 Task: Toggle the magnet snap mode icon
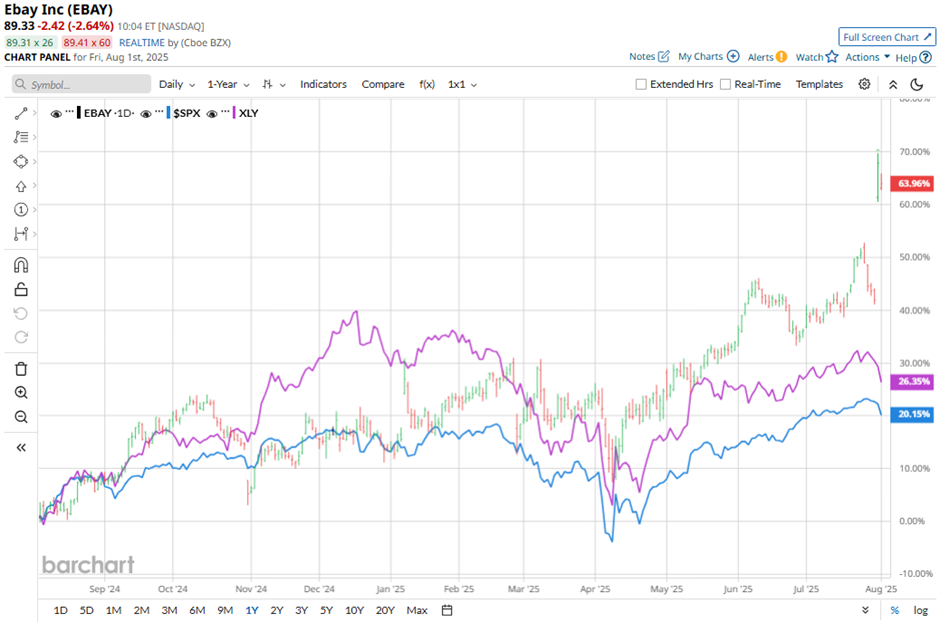tap(21, 265)
